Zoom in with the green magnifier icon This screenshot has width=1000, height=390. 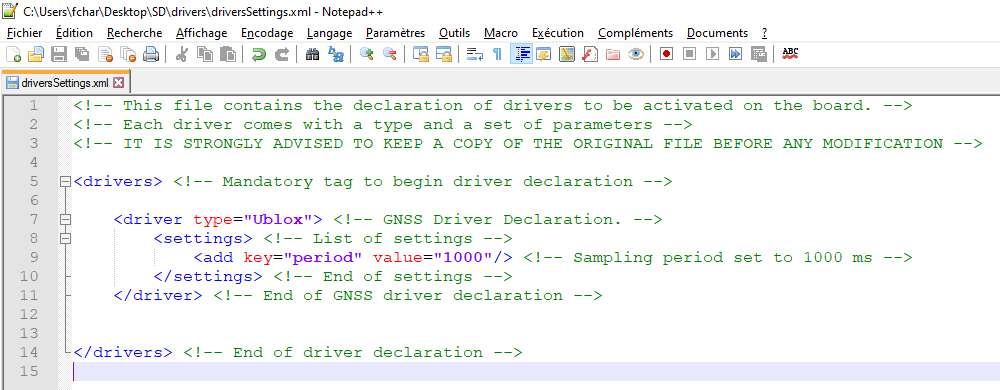click(x=366, y=54)
